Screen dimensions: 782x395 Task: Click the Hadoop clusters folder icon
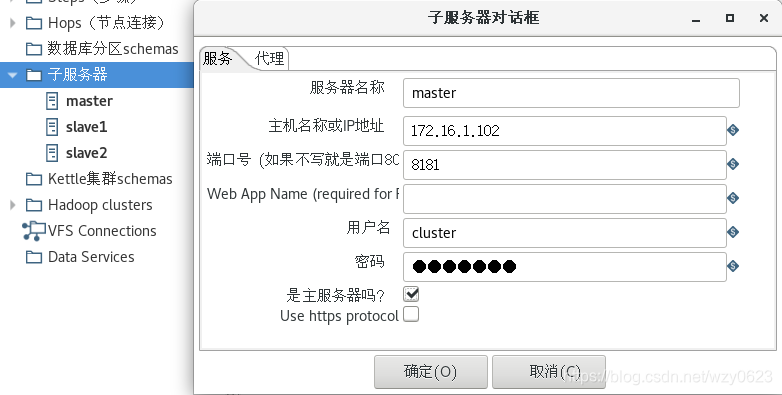point(34,205)
